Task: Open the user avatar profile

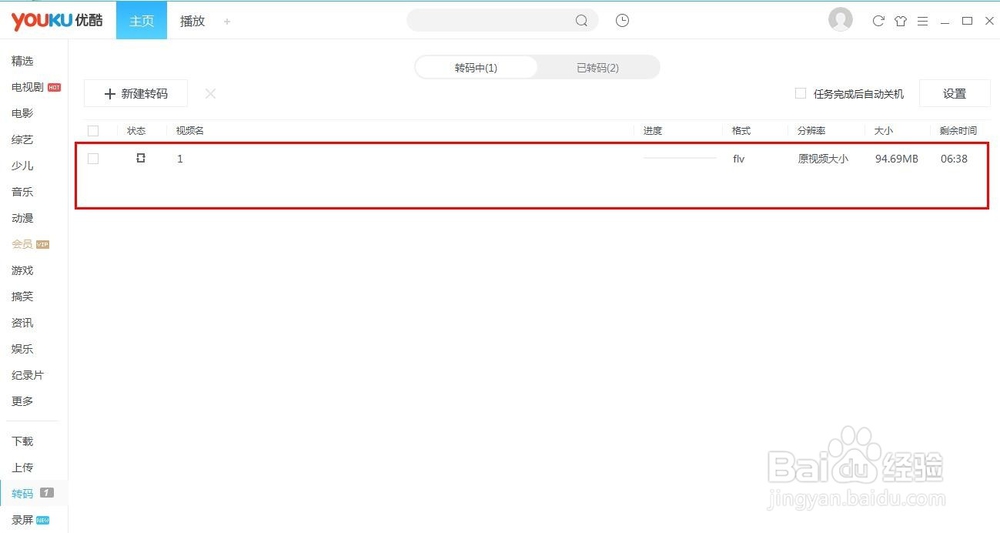Action: click(841, 20)
